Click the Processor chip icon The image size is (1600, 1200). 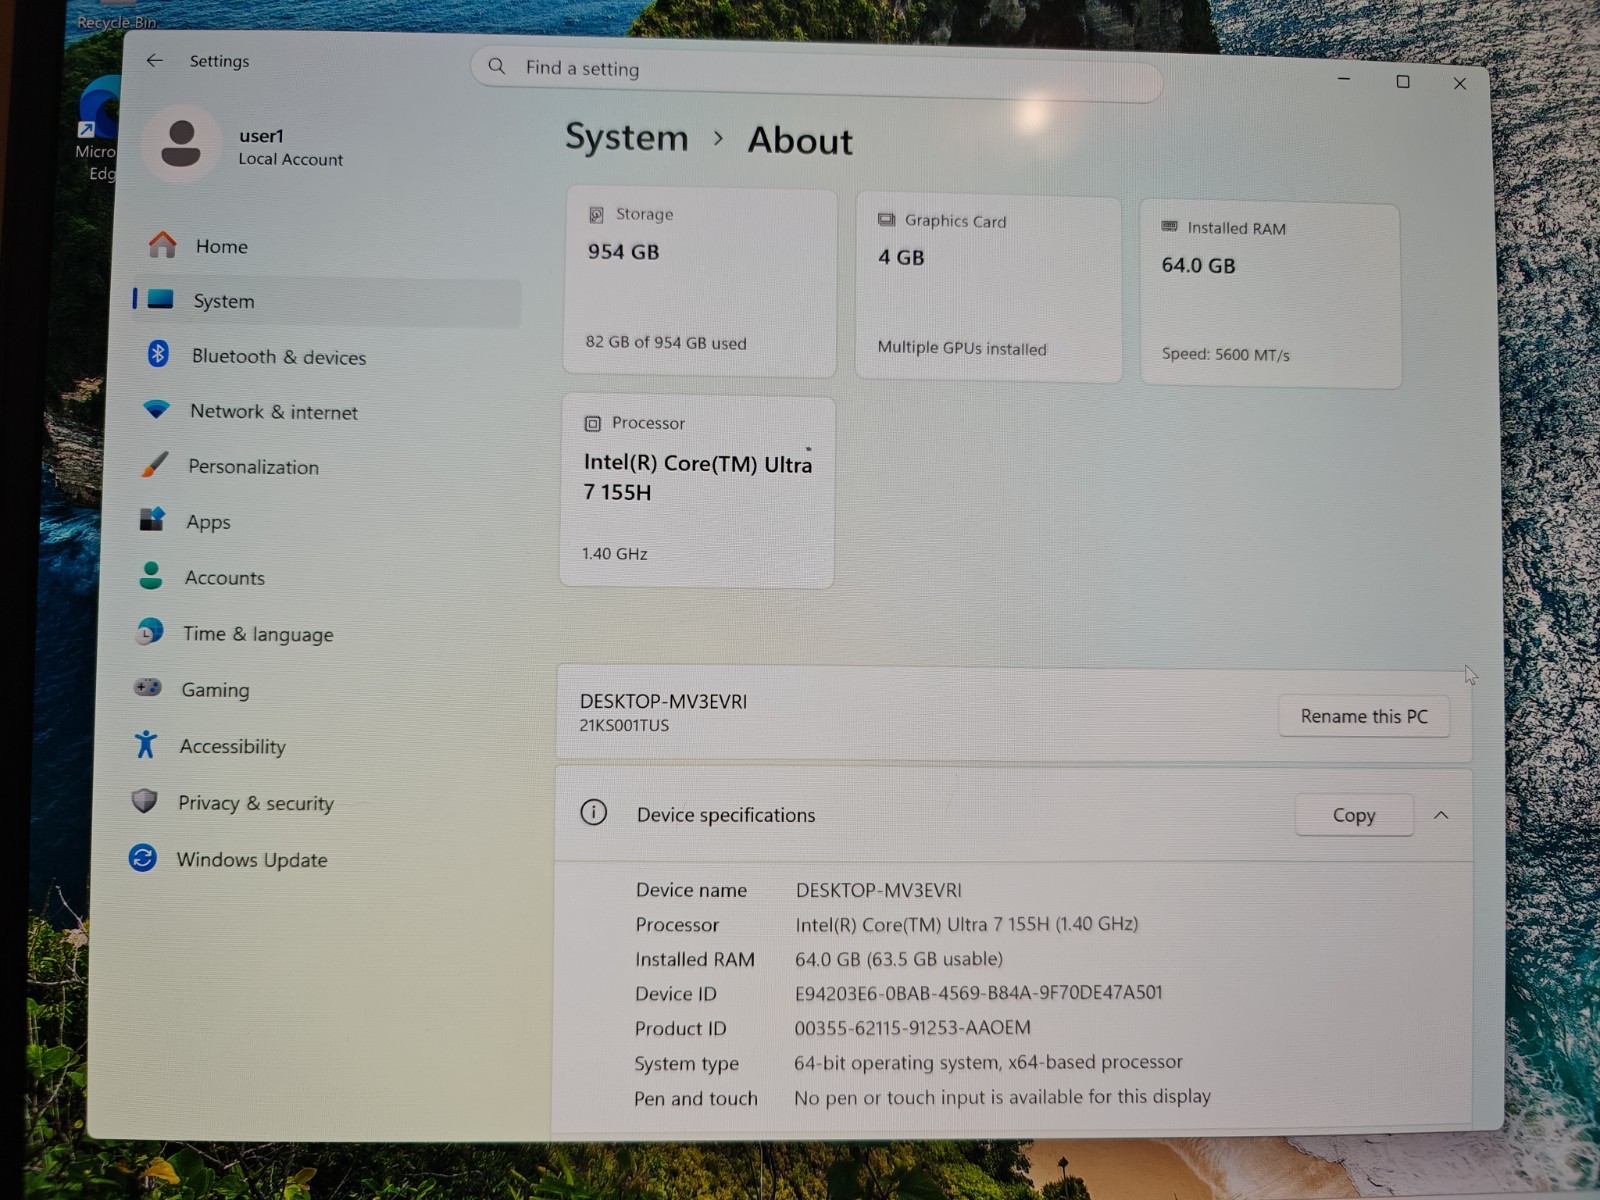coord(592,424)
